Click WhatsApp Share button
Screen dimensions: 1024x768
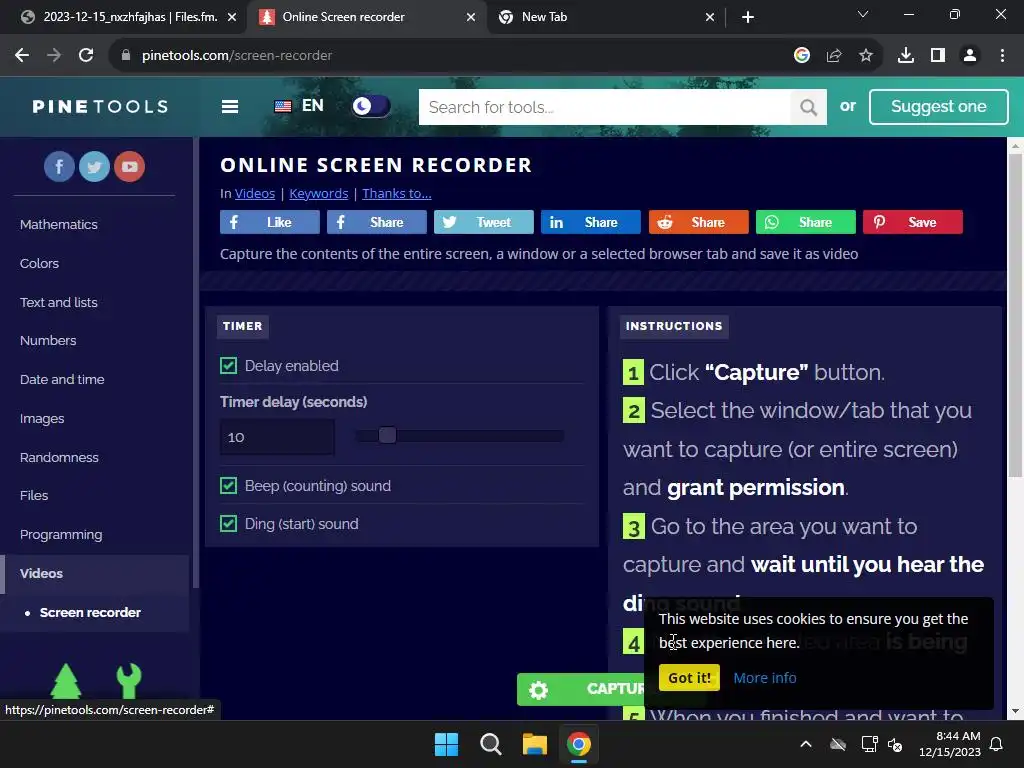pyautogui.click(x=805, y=222)
